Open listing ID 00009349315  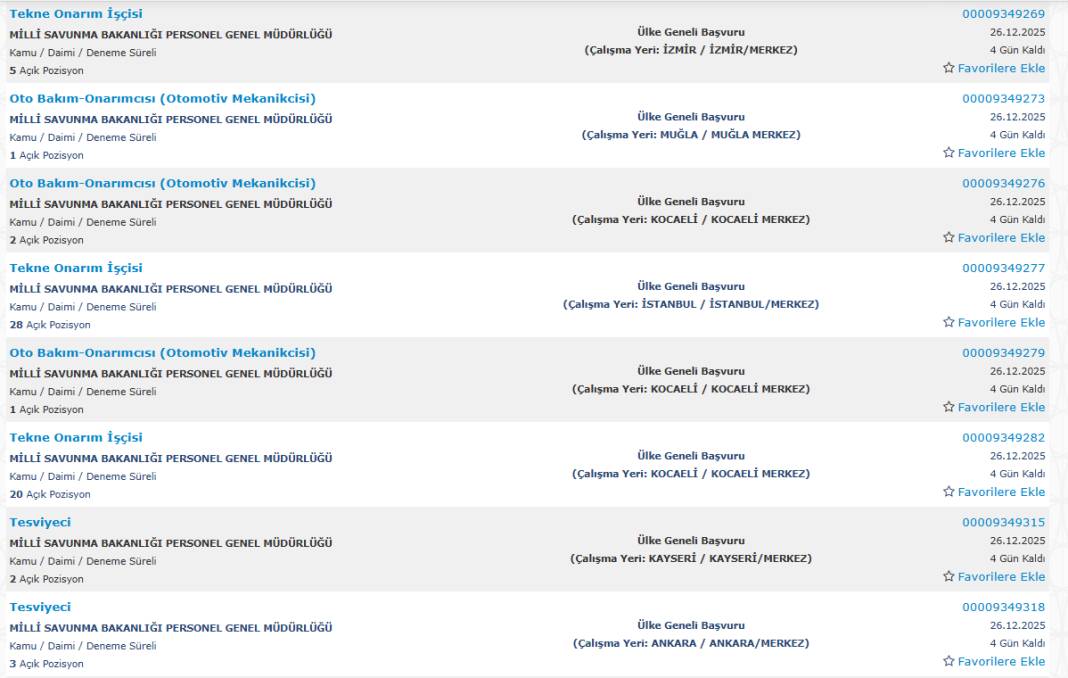(x=1003, y=523)
